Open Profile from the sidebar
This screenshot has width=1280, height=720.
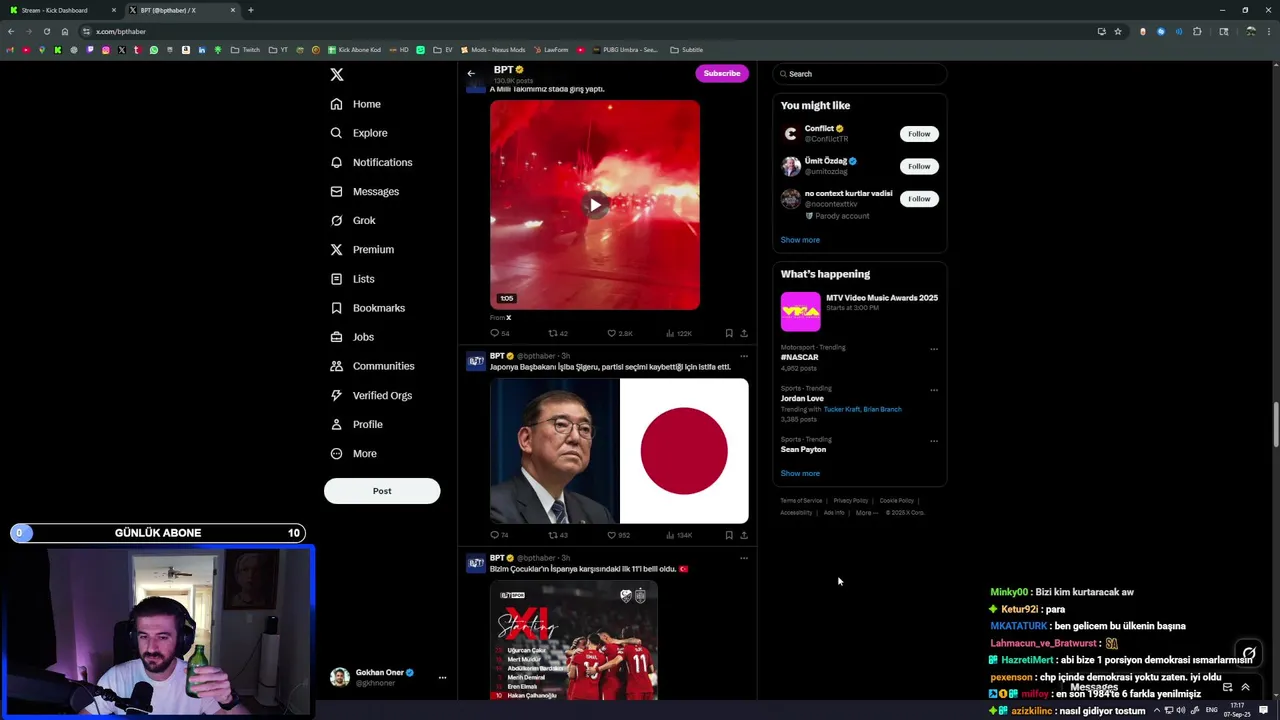coord(357,424)
